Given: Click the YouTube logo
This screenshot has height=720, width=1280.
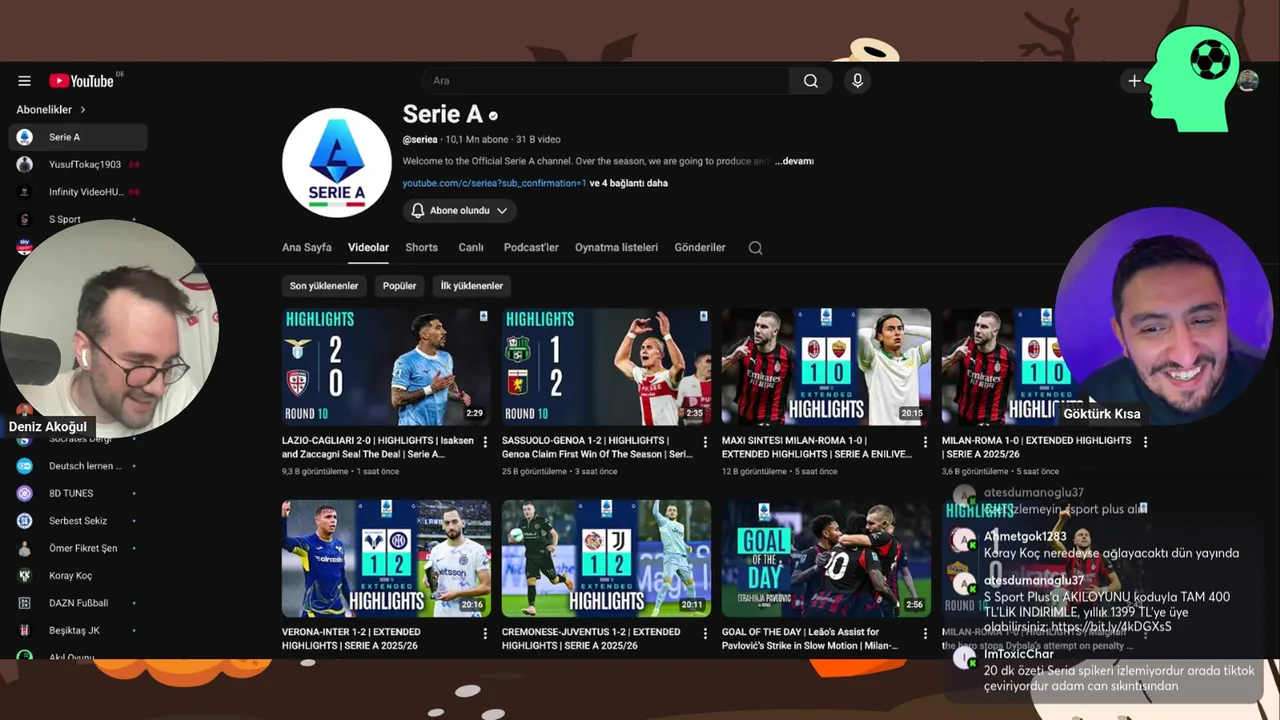Looking at the screenshot, I should click(x=82, y=81).
